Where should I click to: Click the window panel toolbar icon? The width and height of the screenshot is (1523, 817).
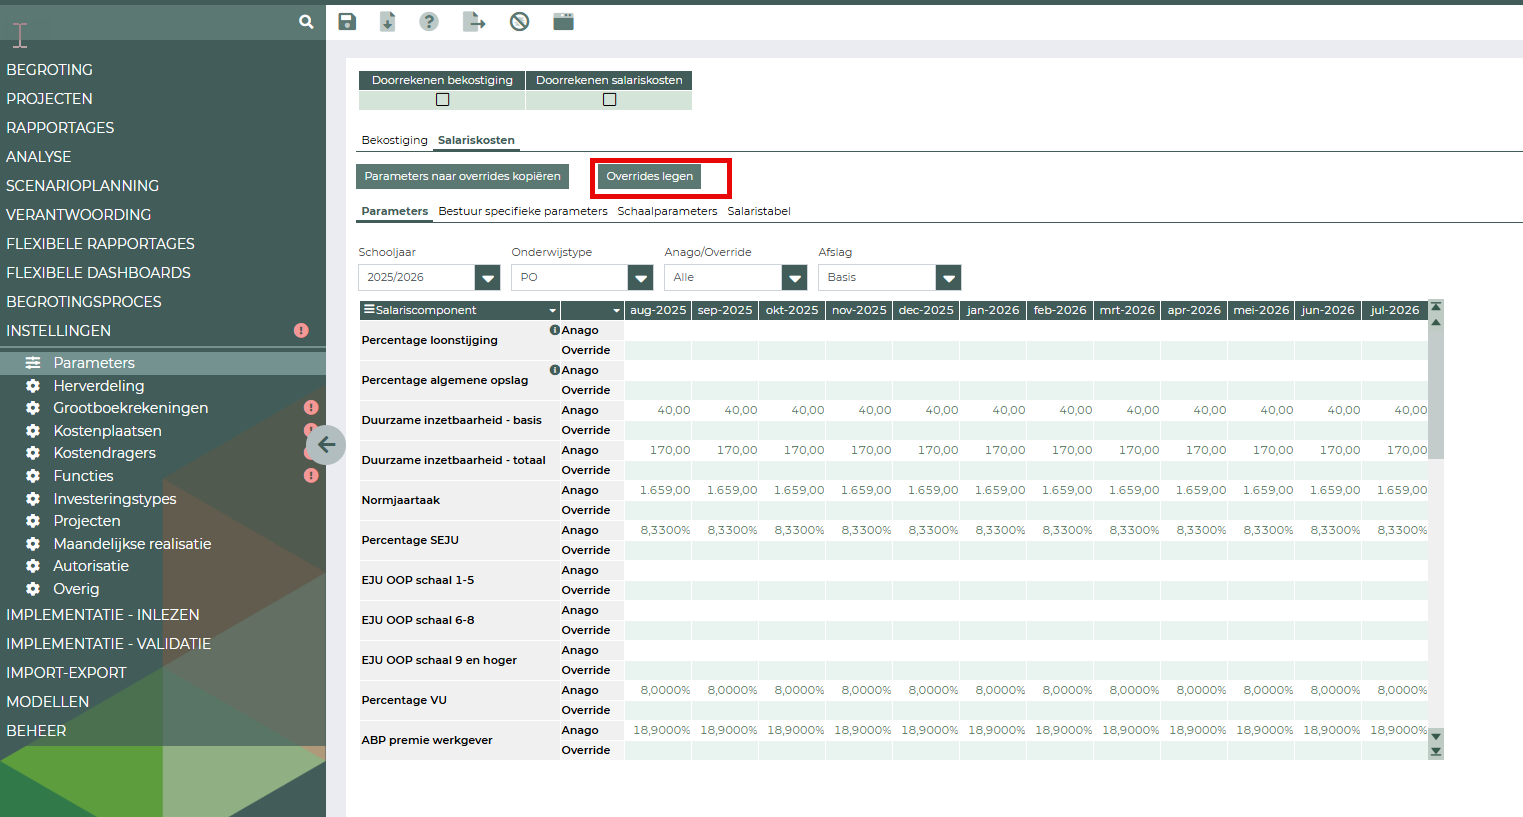(564, 22)
